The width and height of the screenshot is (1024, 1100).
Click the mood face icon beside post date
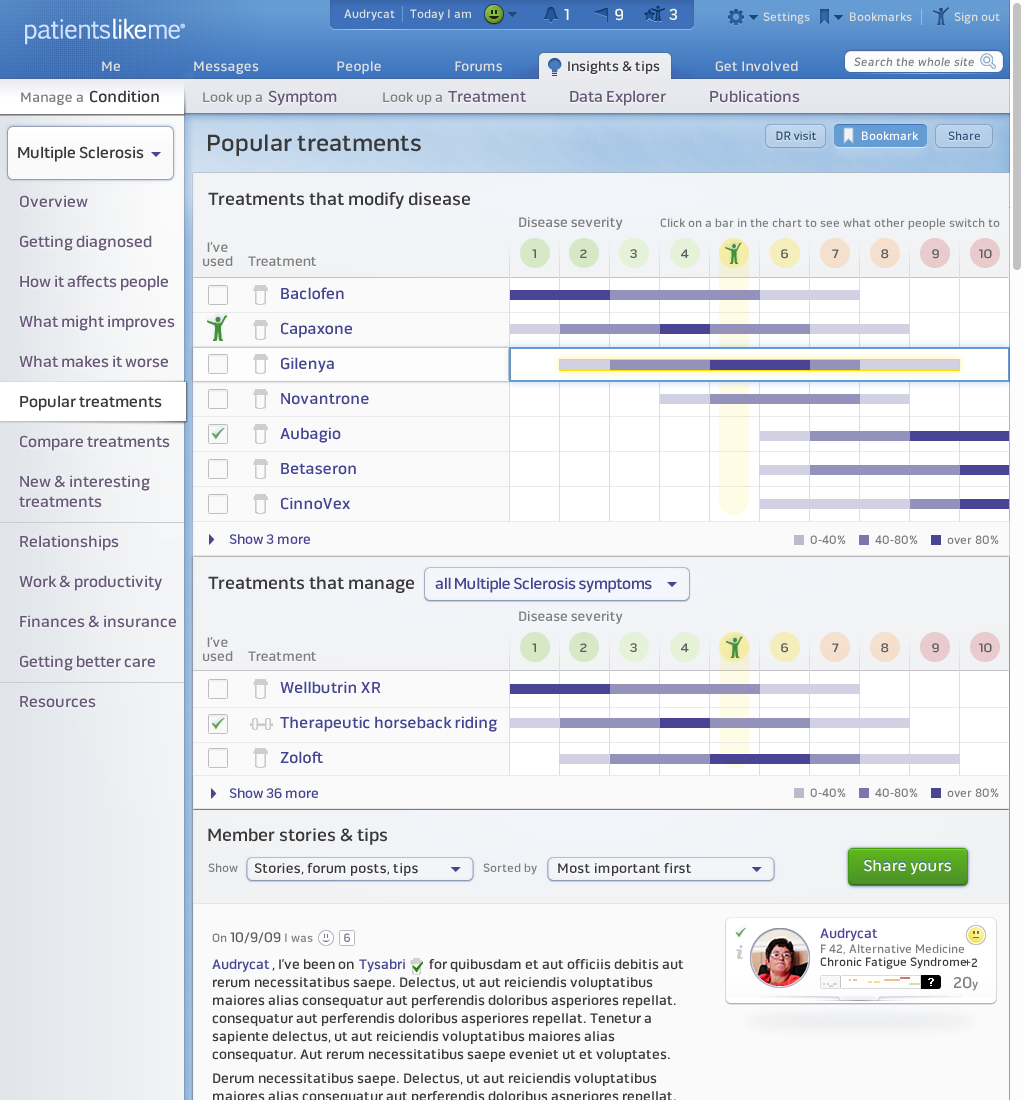click(326, 938)
